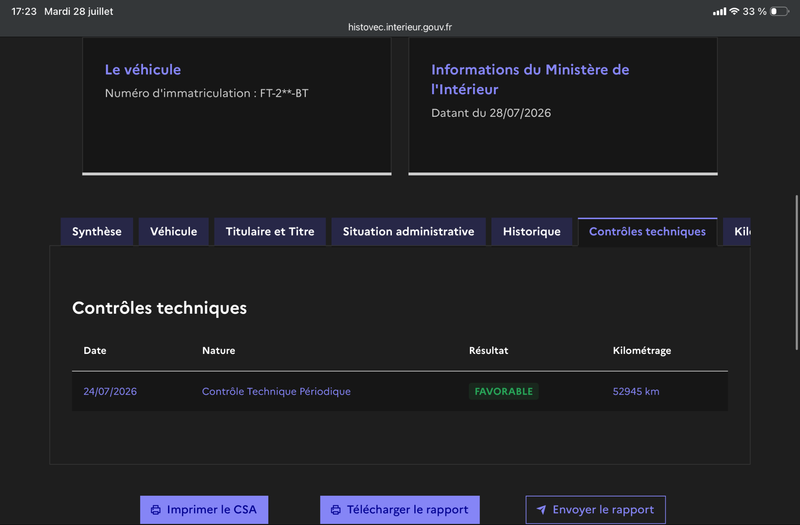Click the Résultat column header
The height and width of the screenshot is (525, 800).
(488, 351)
